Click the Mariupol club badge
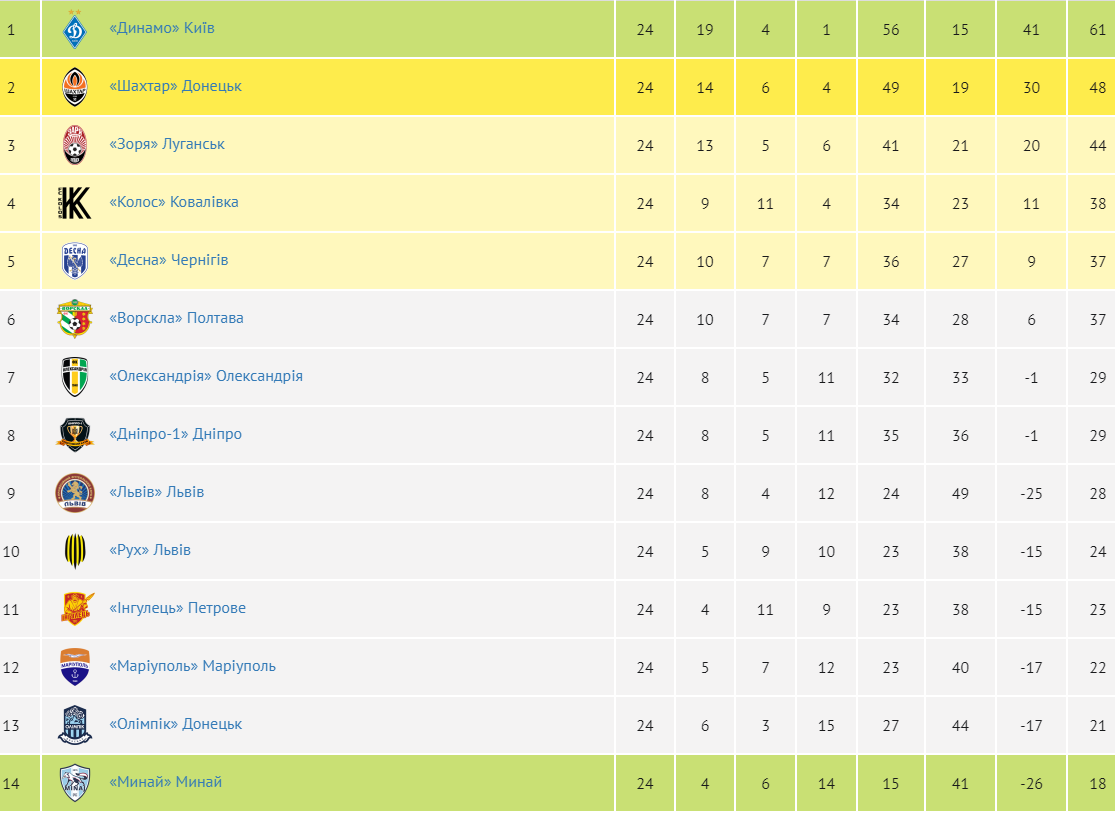 tap(75, 667)
